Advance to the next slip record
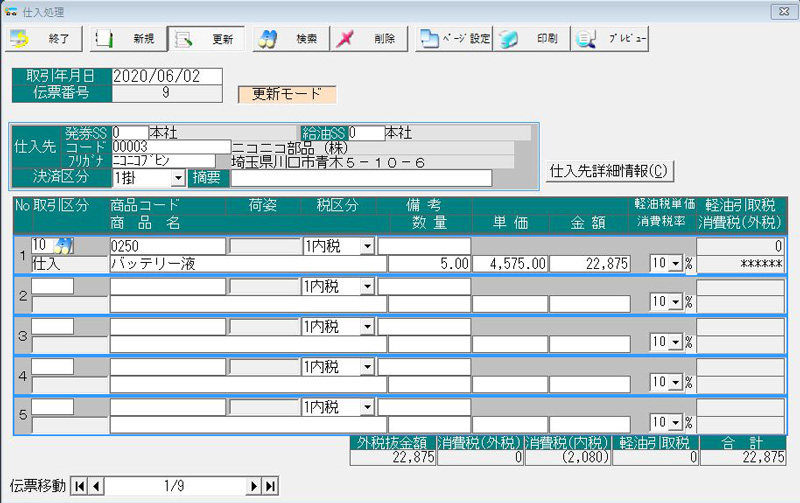The width and height of the screenshot is (800, 503). pos(254,486)
